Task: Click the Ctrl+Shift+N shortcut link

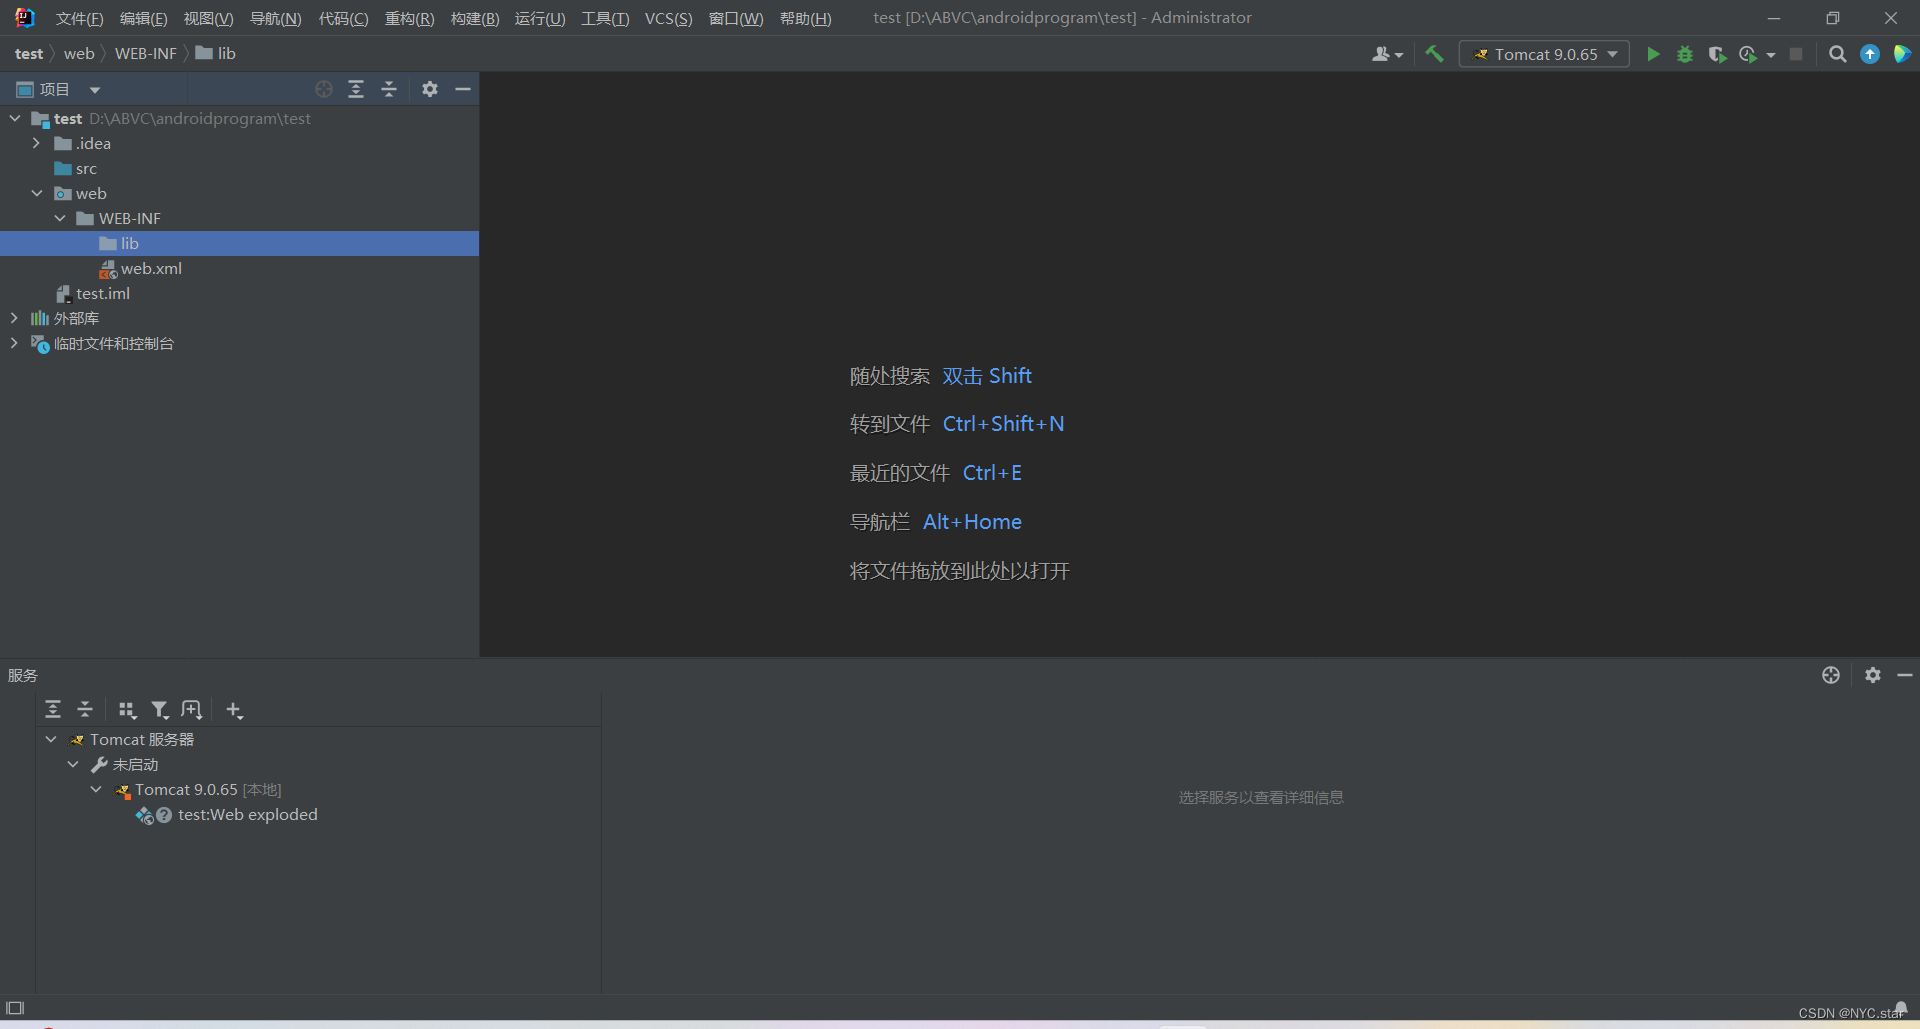Action: (x=1003, y=424)
